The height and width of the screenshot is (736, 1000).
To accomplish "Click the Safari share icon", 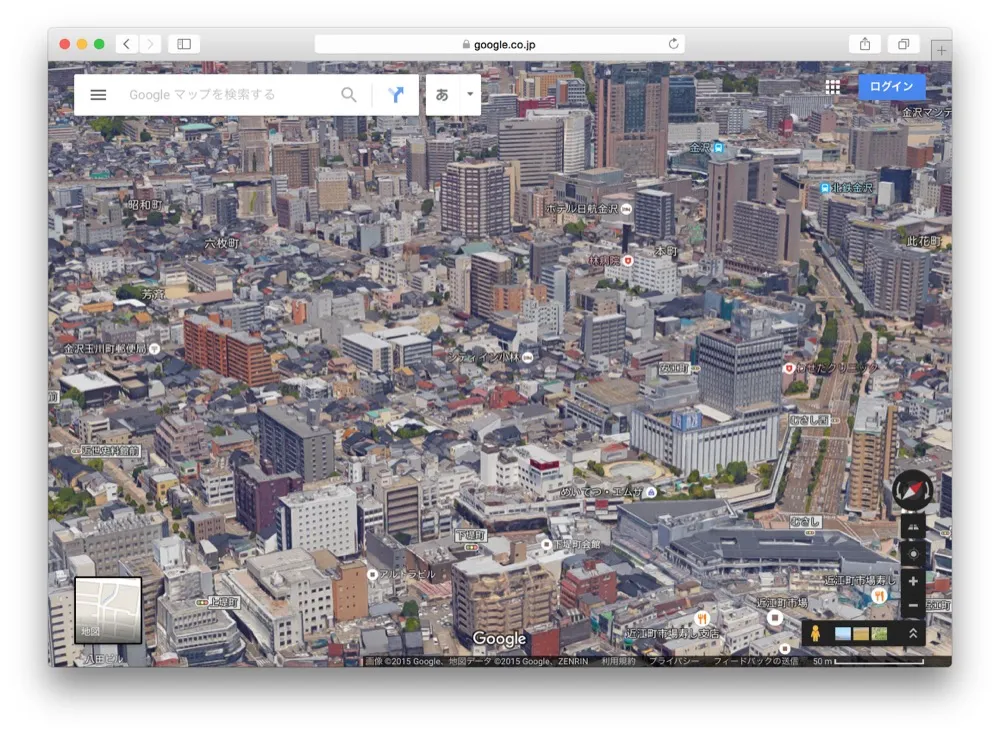I will (864, 44).
